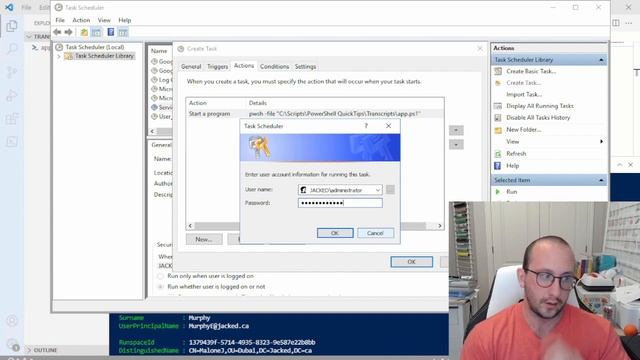
Task: Click in the Password field
Action: click(340, 203)
